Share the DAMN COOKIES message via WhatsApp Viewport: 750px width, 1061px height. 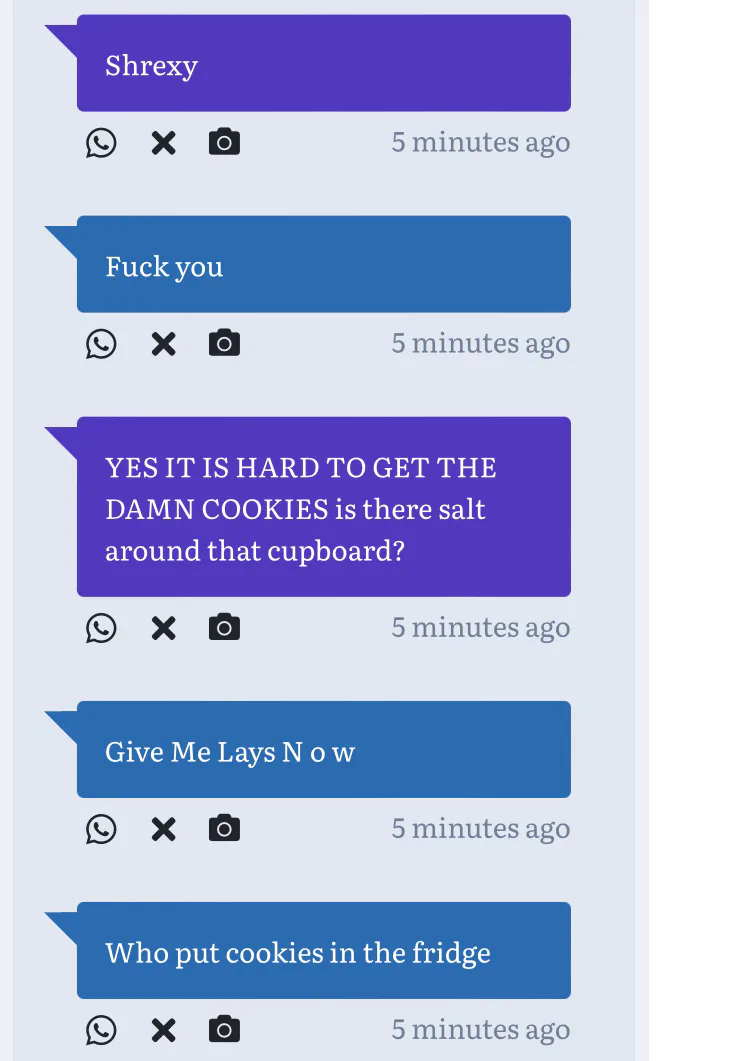[101, 628]
